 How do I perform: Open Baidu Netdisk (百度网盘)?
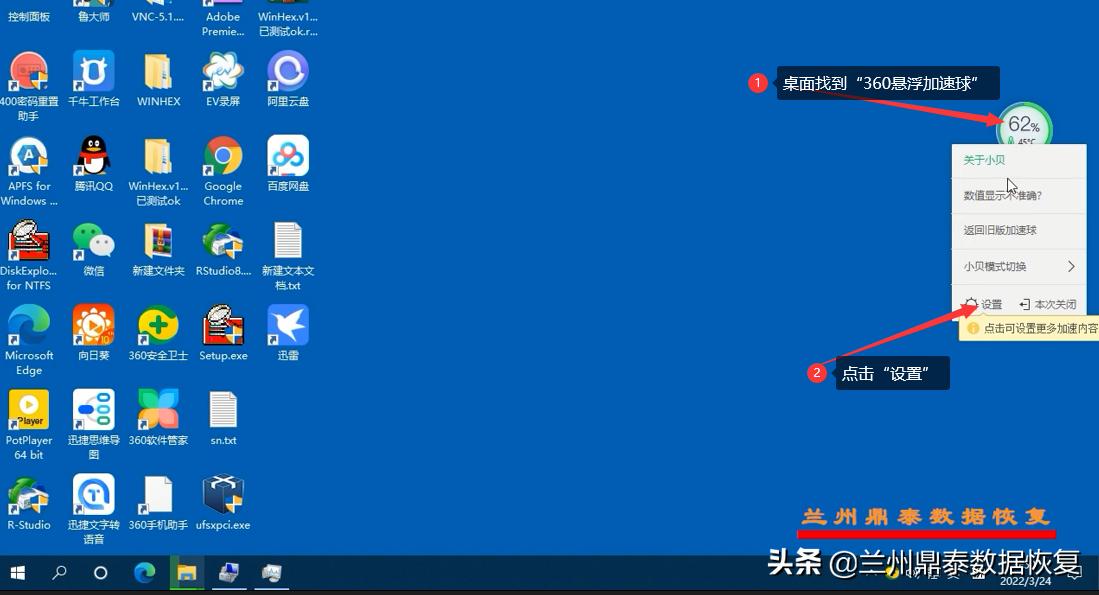coord(288,165)
